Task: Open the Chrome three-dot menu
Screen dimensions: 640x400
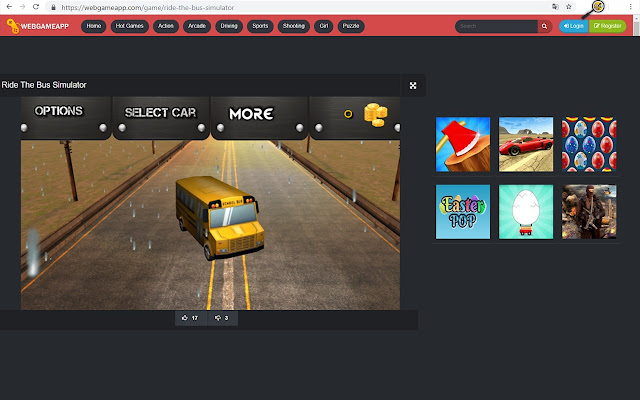Action: click(631, 7)
